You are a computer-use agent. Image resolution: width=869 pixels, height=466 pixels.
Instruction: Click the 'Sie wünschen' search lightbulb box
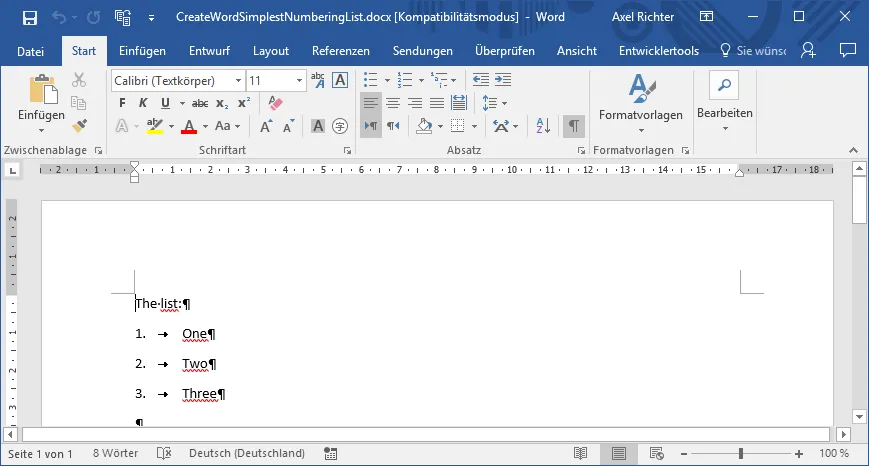753,51
